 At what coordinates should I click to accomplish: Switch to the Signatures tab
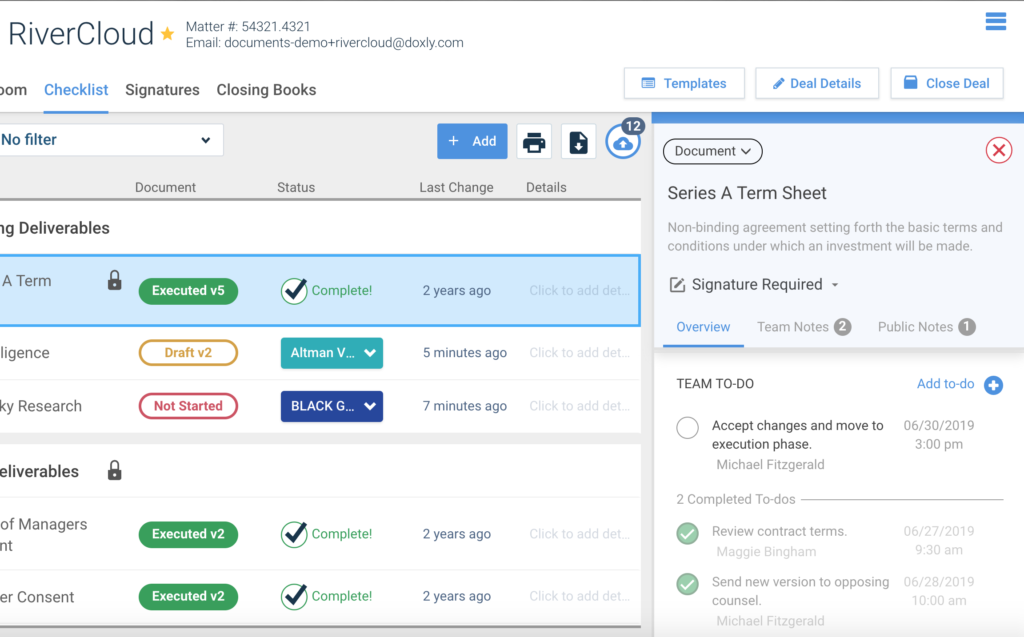coord(162,90)
